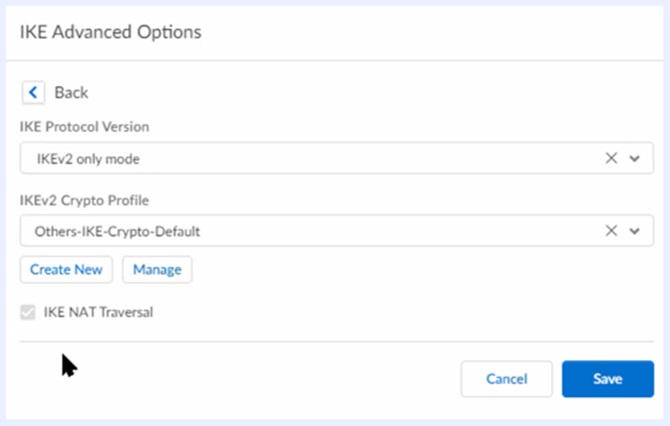The width and height of the screenshot is (670, 426).
Task: Click the separator line above Cancel
Action: point(336,342)
